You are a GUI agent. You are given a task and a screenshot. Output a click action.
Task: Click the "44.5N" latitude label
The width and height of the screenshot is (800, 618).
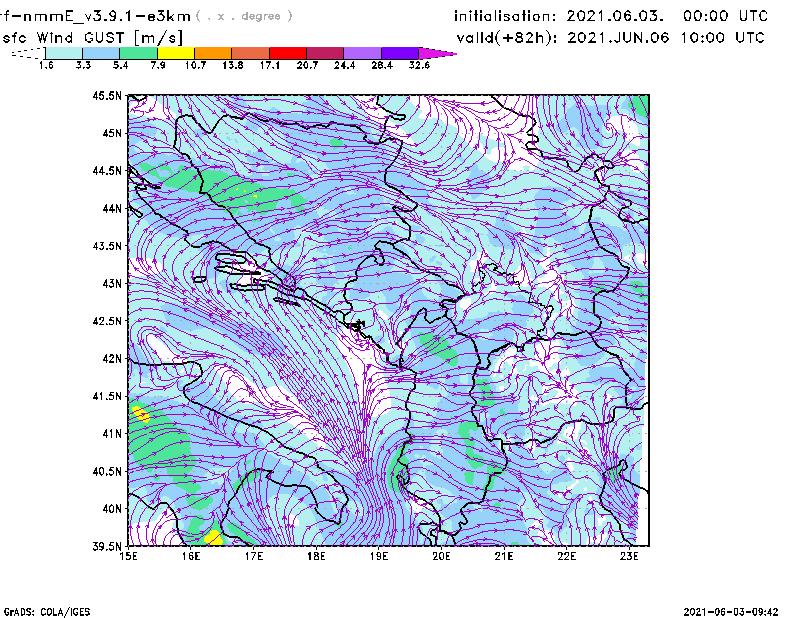click(x=107, y=170)
